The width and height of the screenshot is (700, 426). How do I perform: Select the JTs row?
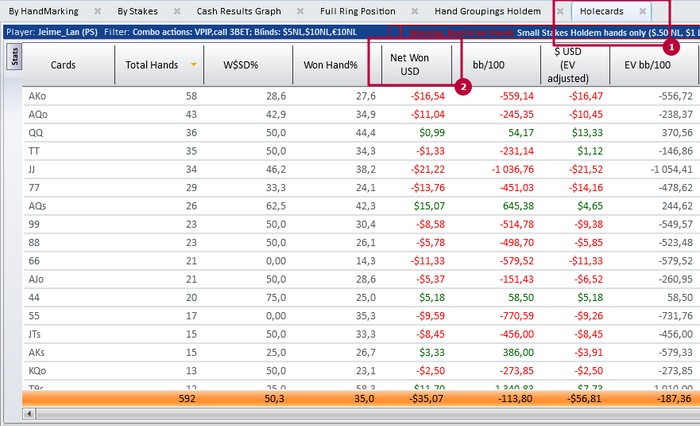coord(361,334)
